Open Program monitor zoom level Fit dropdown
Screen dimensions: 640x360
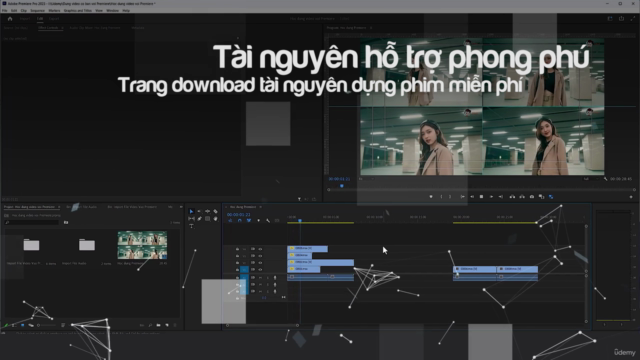point(366,179)
